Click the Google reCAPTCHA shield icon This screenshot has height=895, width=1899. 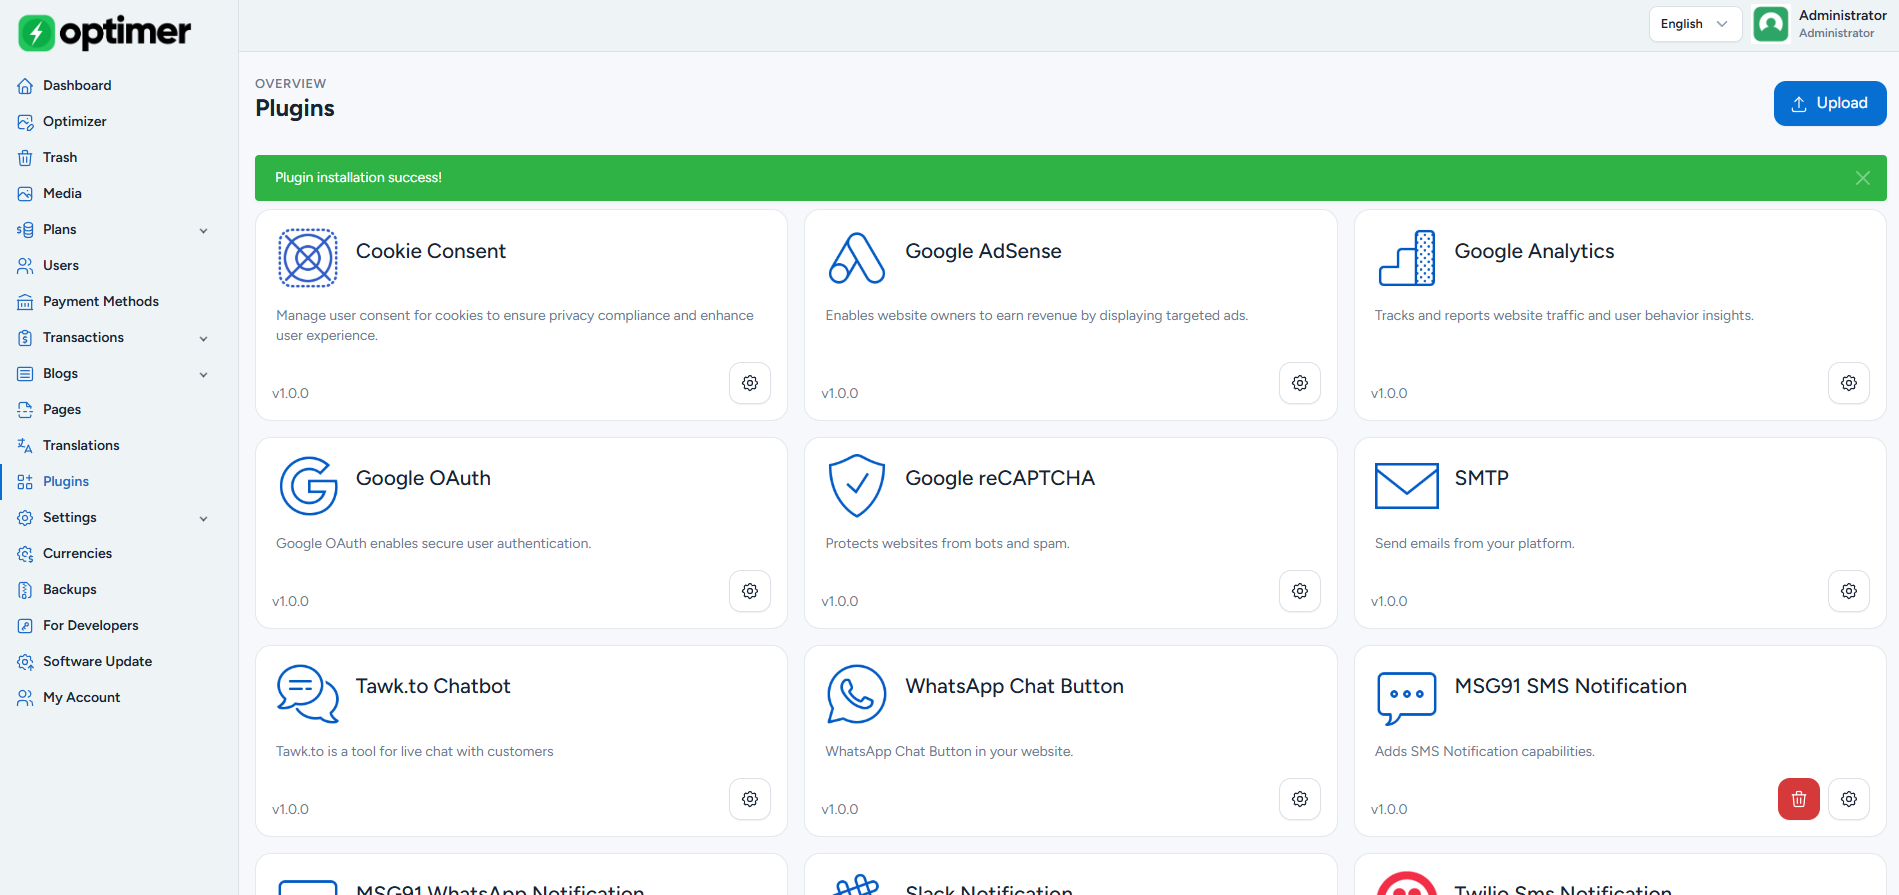pos(857,486)
